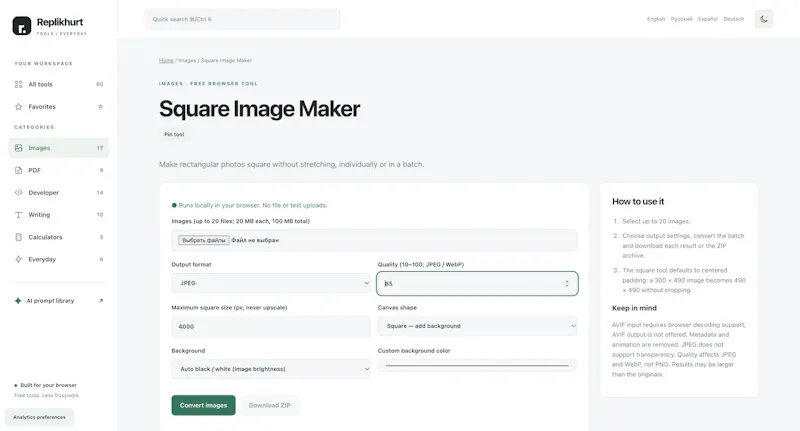This screenshot has width=800, height=431.
Task: Click the Writing text icon
Action: 18,215
